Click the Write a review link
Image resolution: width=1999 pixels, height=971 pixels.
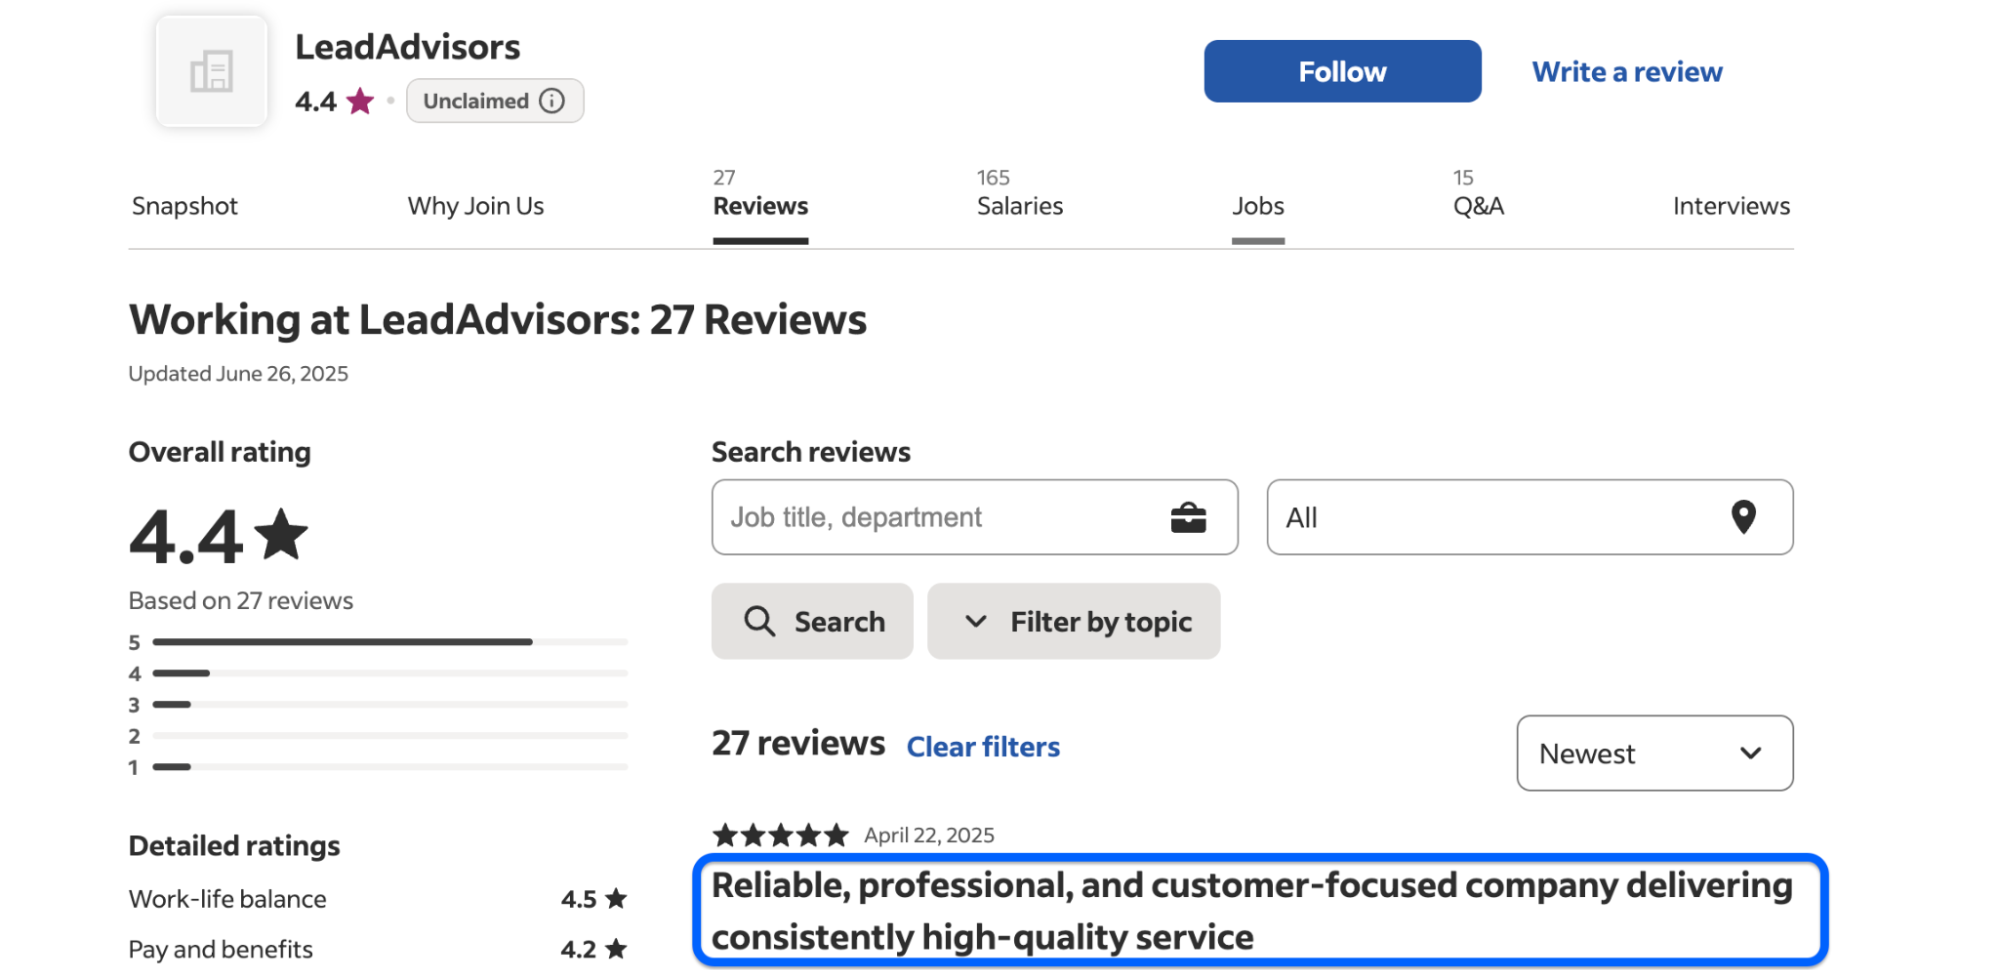[1627, 72]
